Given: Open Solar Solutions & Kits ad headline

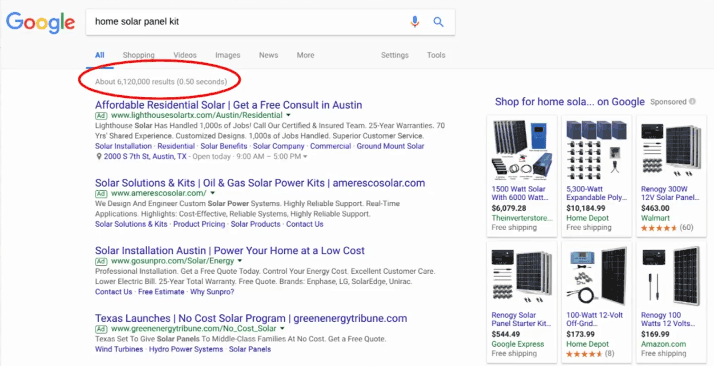Looking at the screenshot, I should (260, 183).
